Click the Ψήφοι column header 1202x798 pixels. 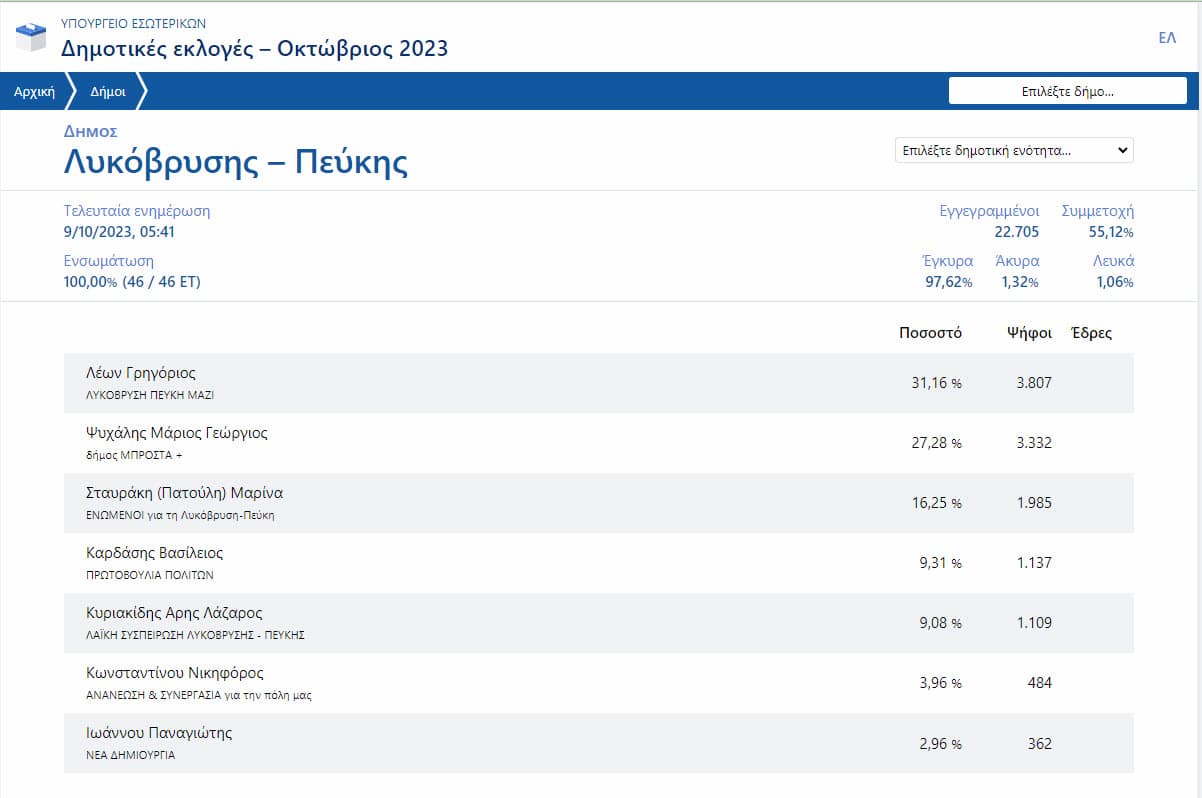1029,333
